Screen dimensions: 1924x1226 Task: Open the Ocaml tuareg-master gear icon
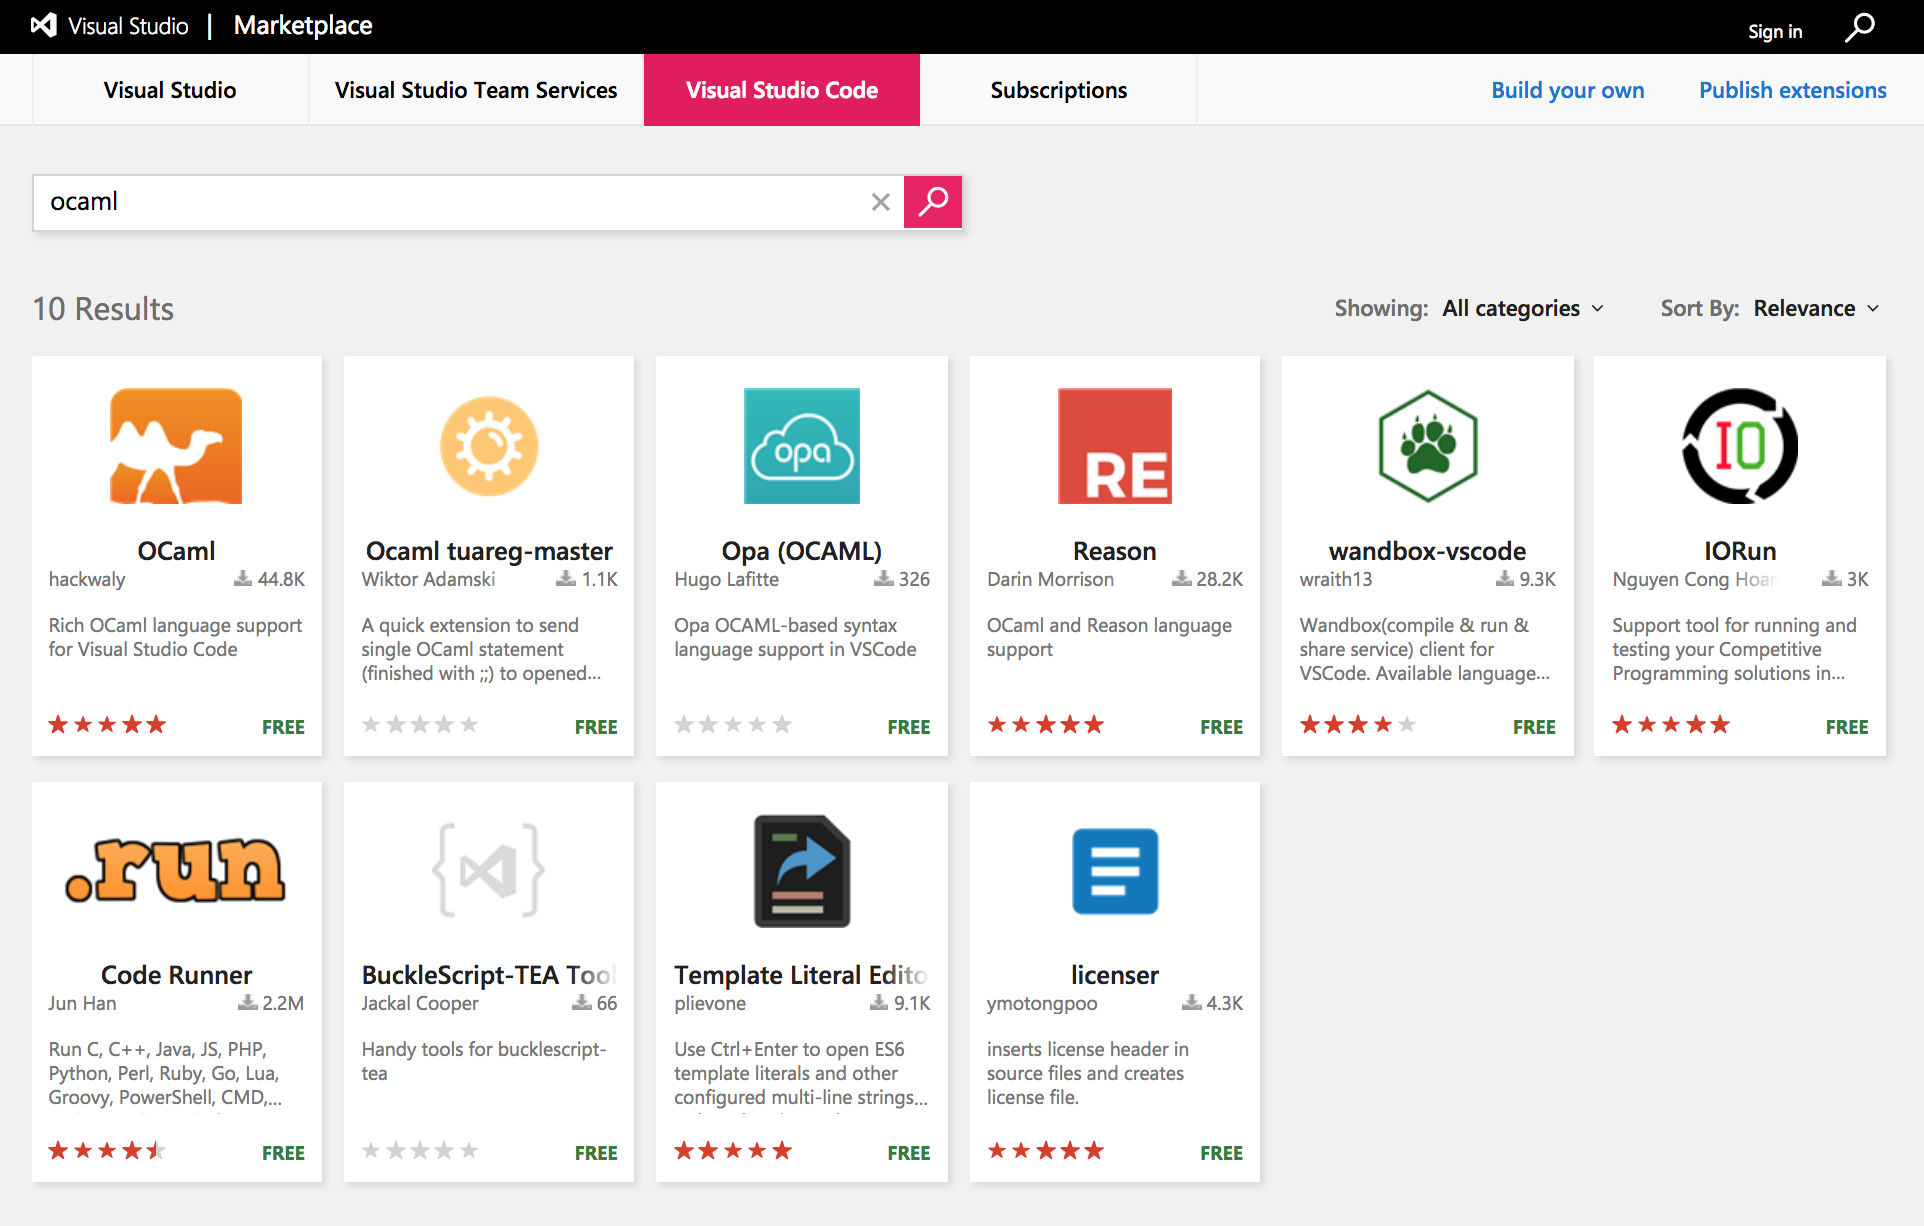pyautogui.click(x=489, y=446)
